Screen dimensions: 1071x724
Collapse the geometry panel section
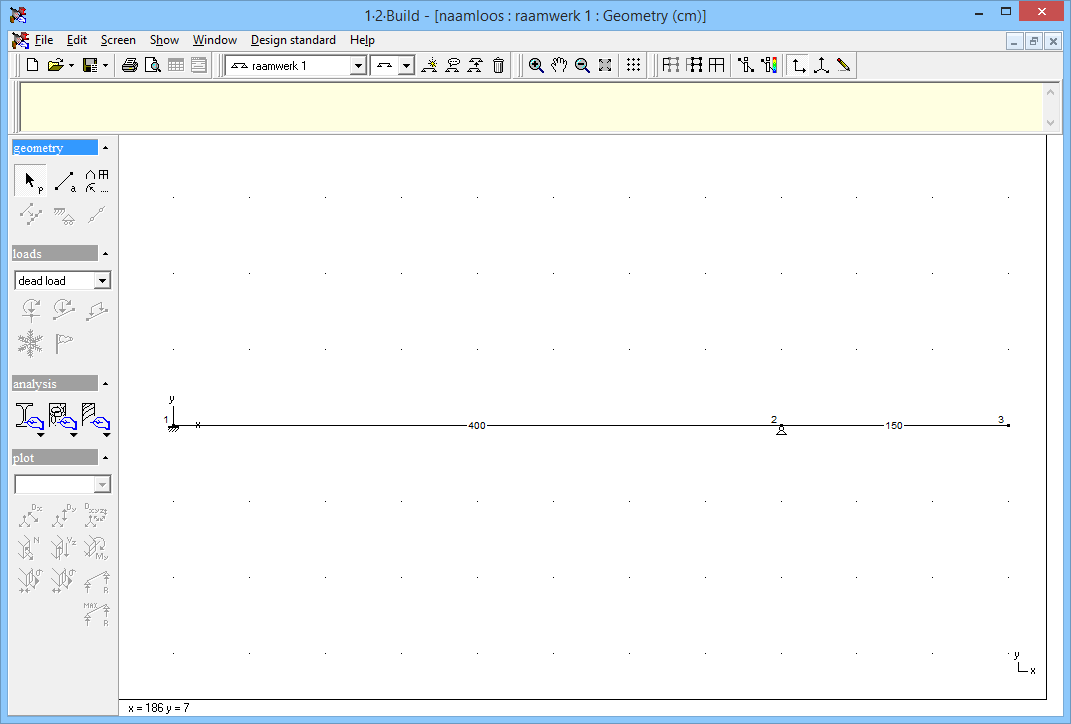point(105,148)
